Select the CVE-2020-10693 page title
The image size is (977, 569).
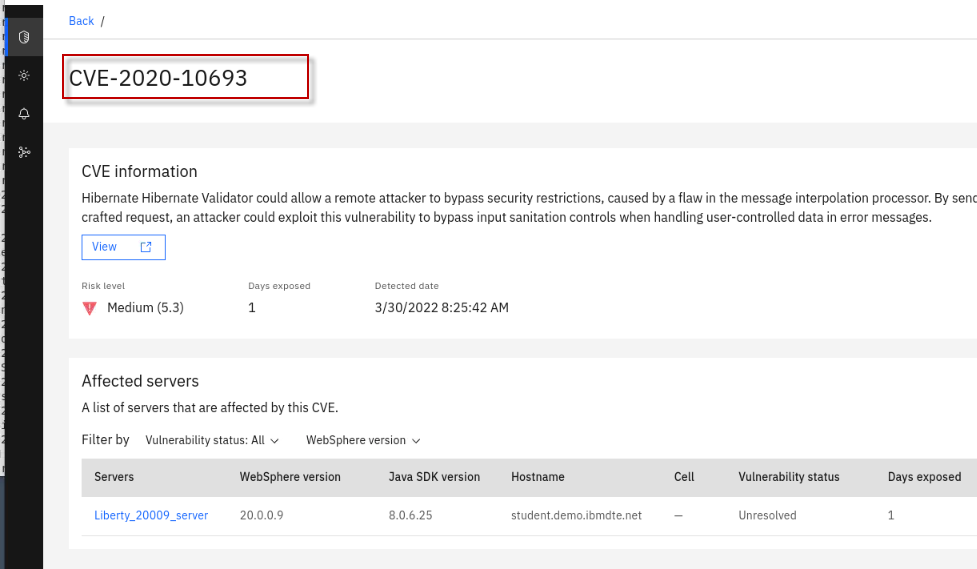pos(158,78)
